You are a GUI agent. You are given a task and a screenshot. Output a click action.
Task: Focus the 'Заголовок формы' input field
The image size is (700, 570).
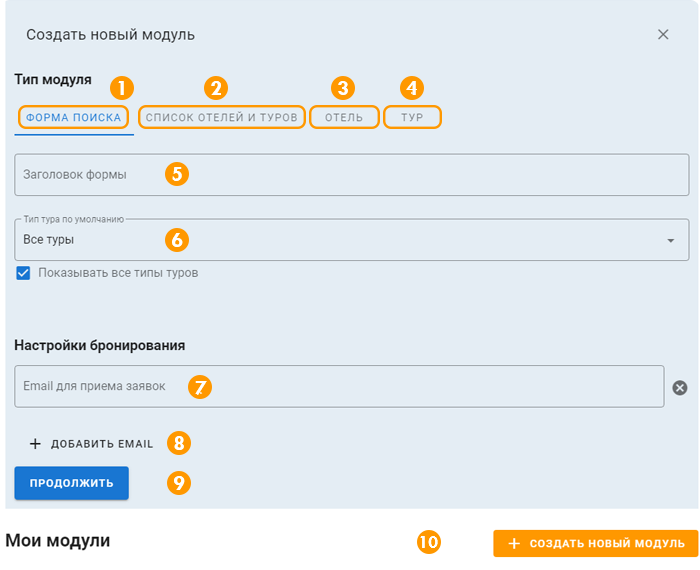pyautogui.click(x=351, y=175)
